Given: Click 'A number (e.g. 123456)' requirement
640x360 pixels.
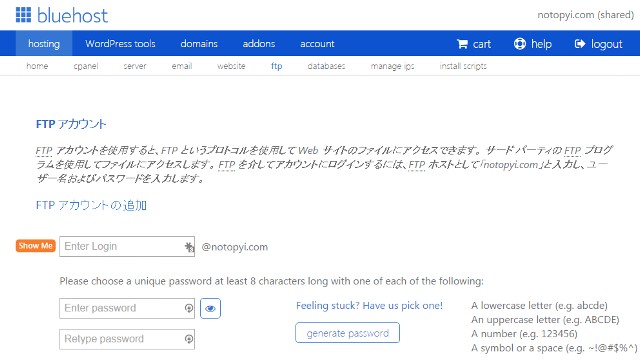Looking at the screenshot, I should (x=524, y=334).
